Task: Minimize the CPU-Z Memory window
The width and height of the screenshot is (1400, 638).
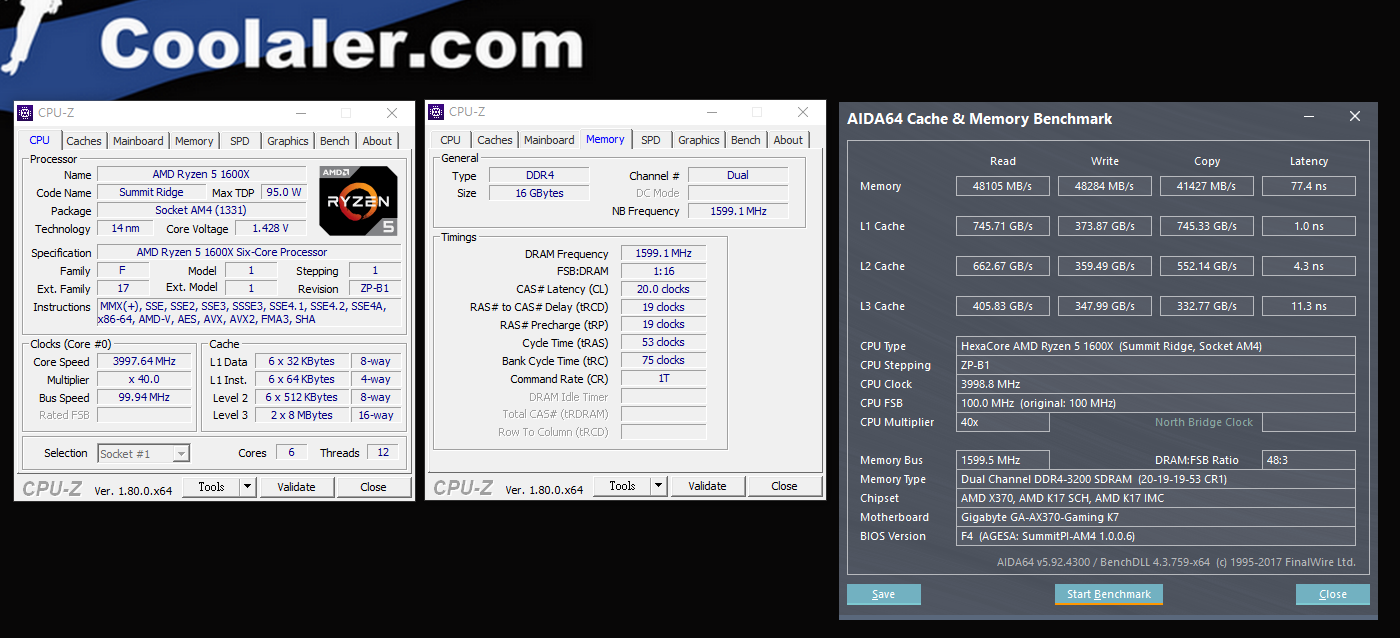Action: point(711,112)
